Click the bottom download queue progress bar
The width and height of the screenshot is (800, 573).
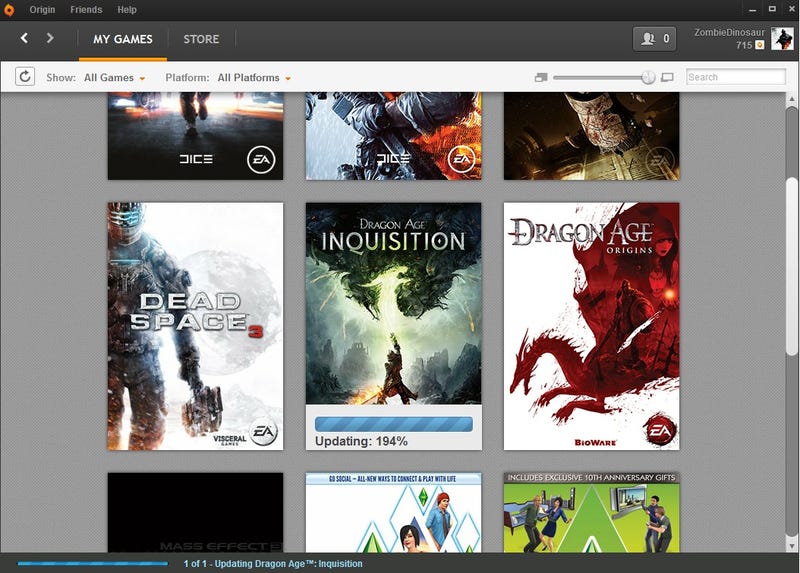tap(93, 564)
